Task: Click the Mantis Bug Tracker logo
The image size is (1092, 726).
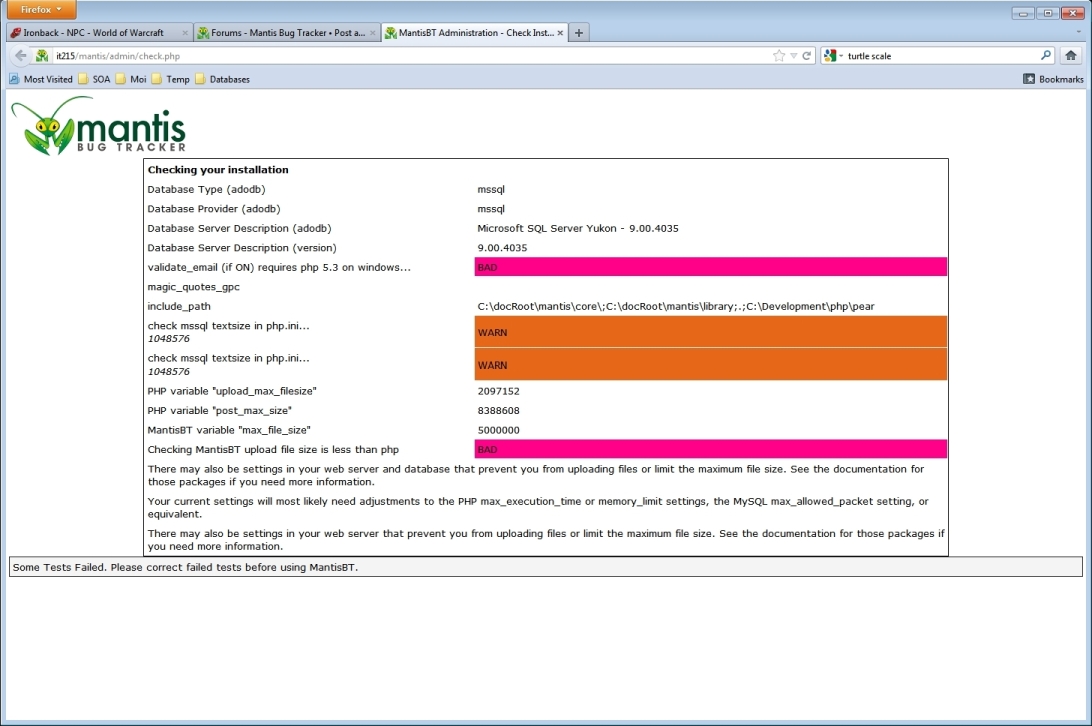Action: tap(98, 125)
